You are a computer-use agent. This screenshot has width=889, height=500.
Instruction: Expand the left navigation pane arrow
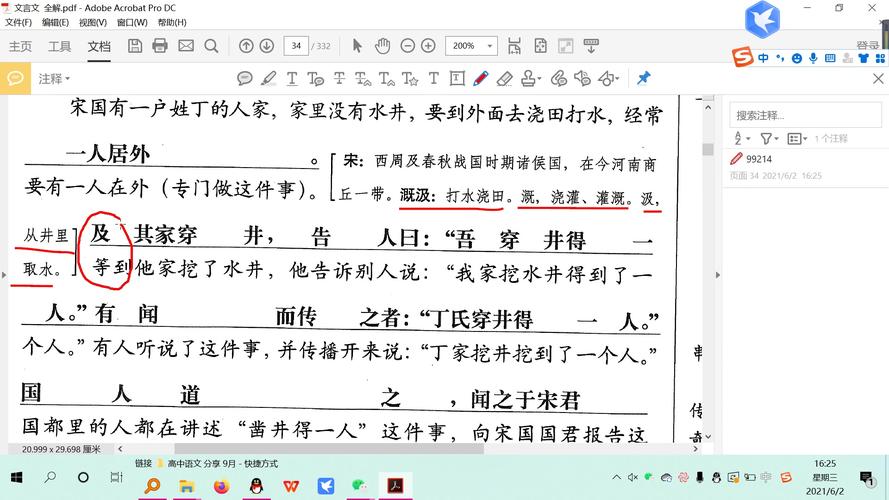click(3, 275)
